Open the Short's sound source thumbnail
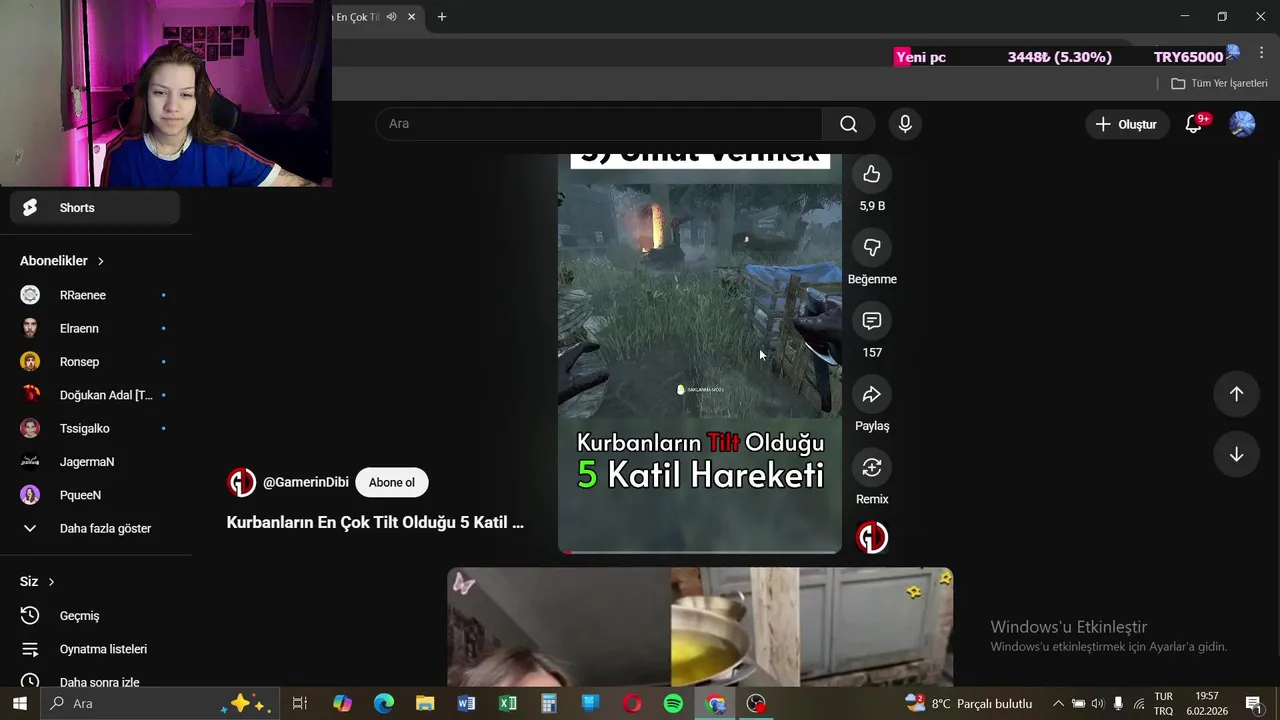This screenshot has width=1280, height=720. click(x=872, y=537)
